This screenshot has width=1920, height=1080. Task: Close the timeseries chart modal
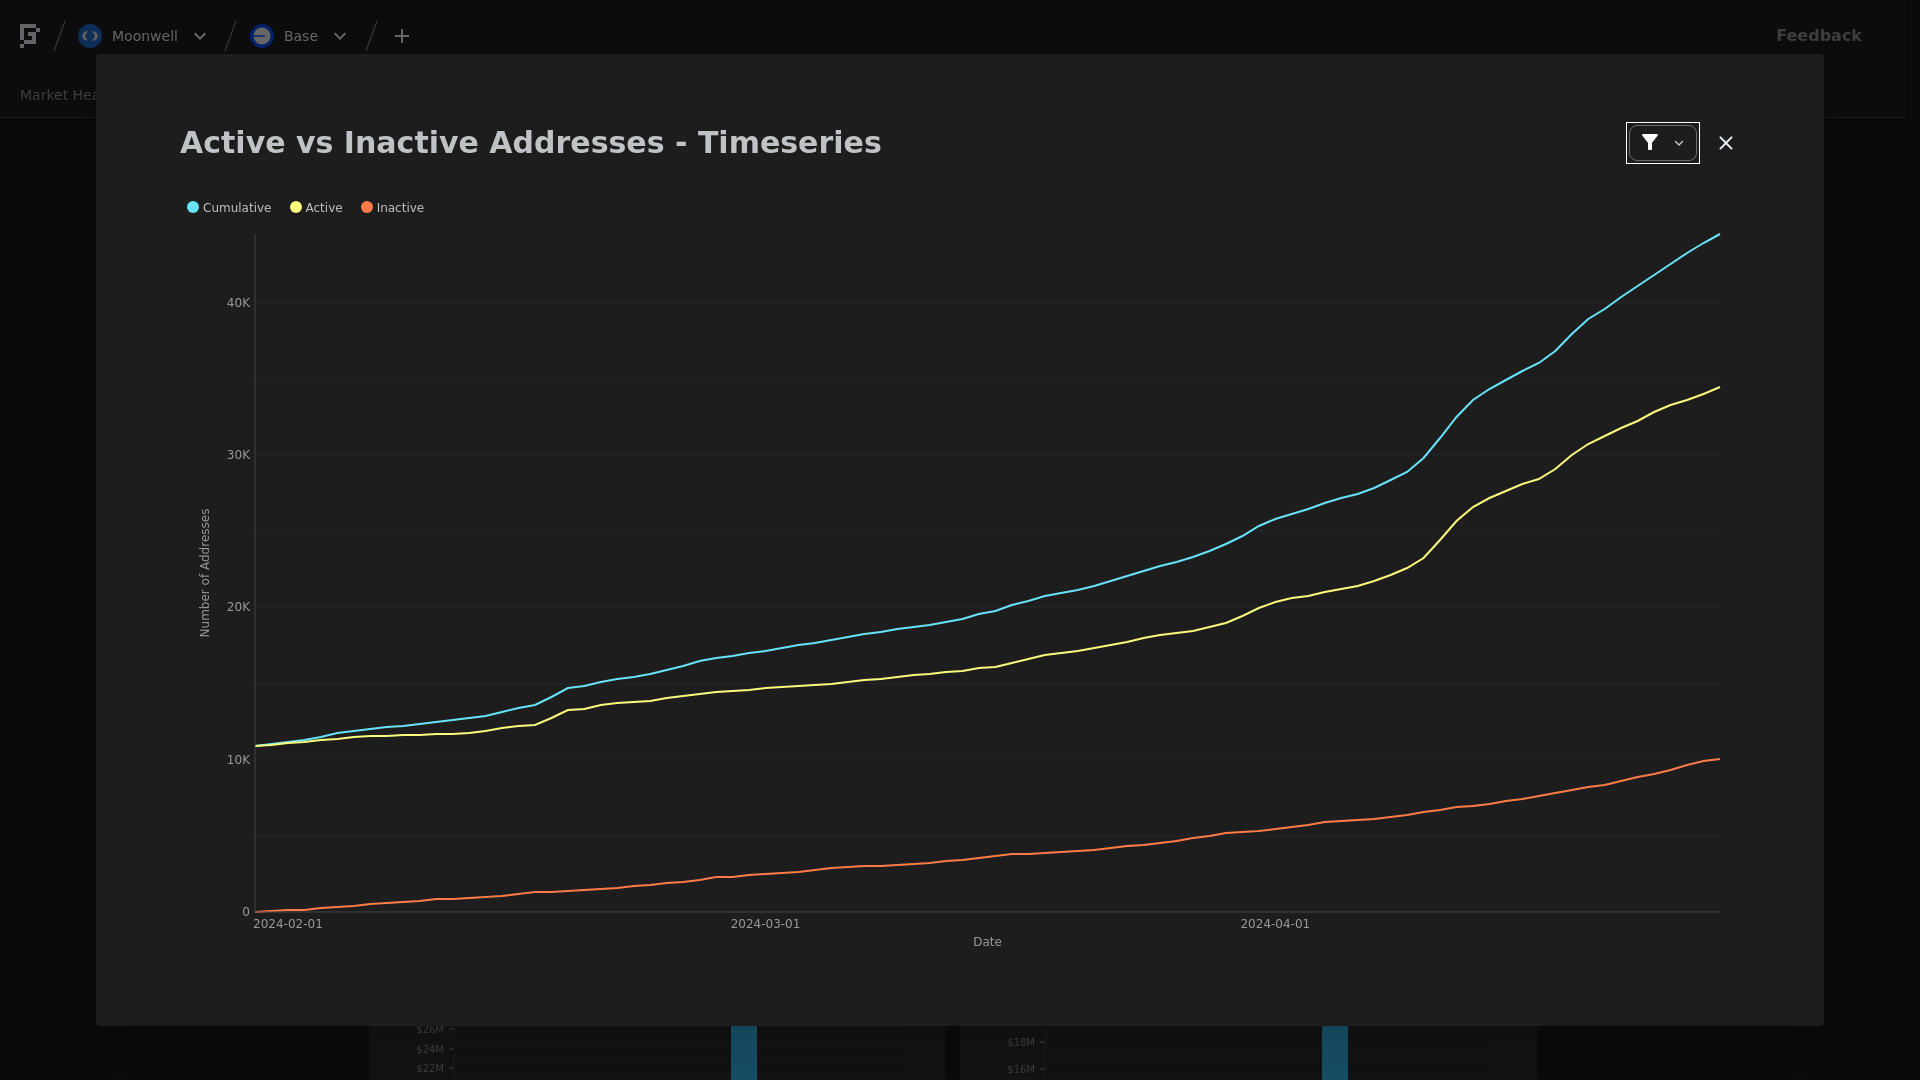(1726, 143)
